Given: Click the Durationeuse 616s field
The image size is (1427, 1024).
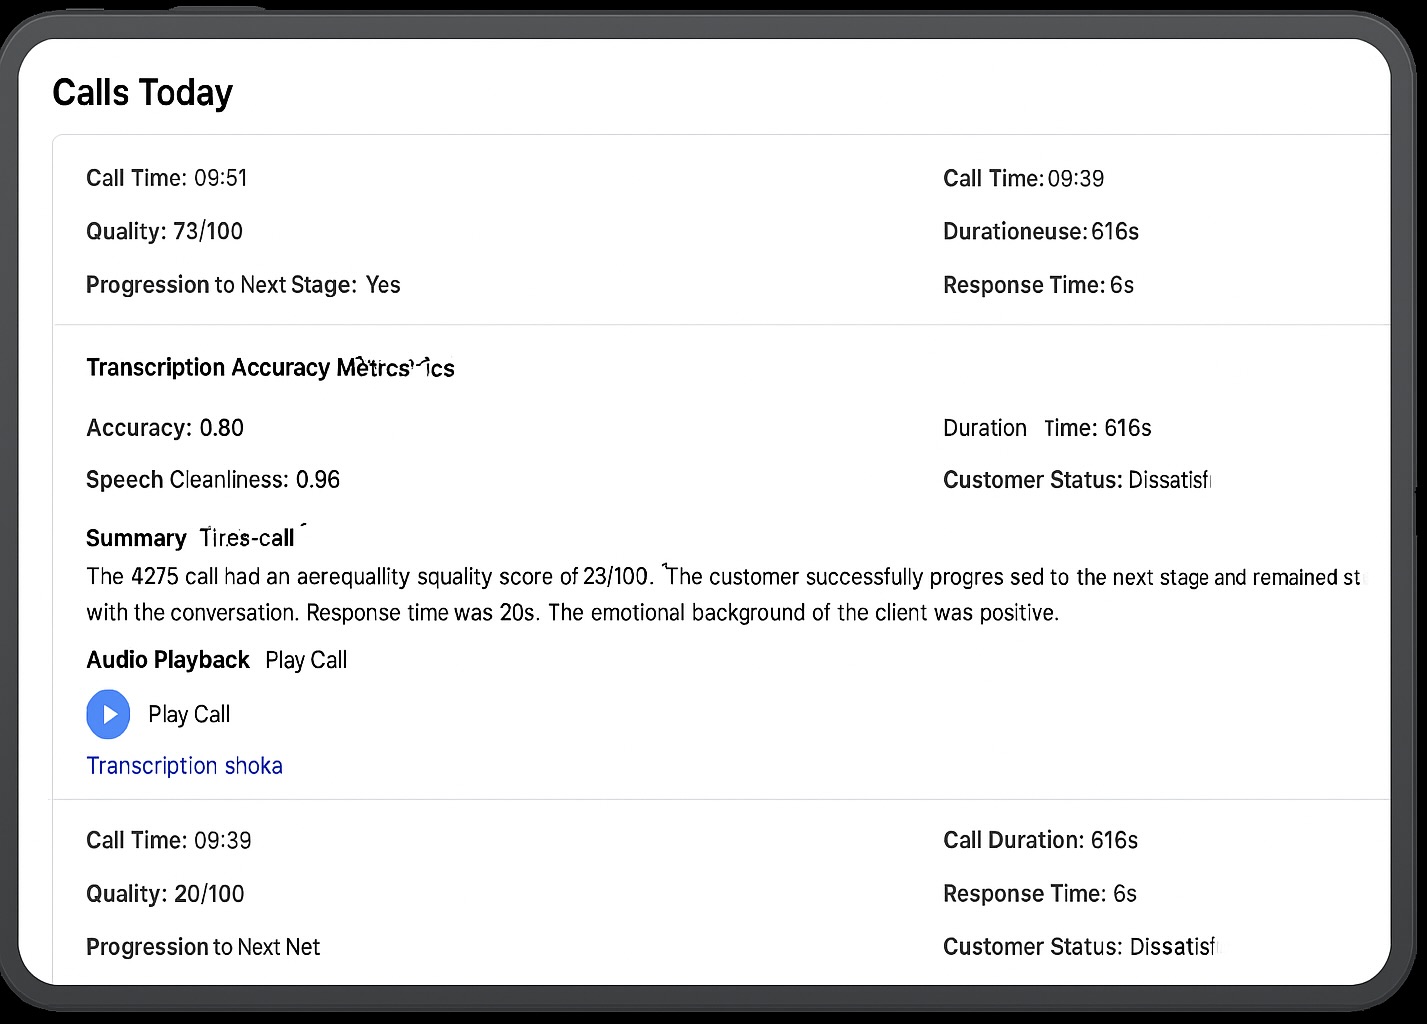Looking at the screenshot, I should click(x=1040, y=232).
